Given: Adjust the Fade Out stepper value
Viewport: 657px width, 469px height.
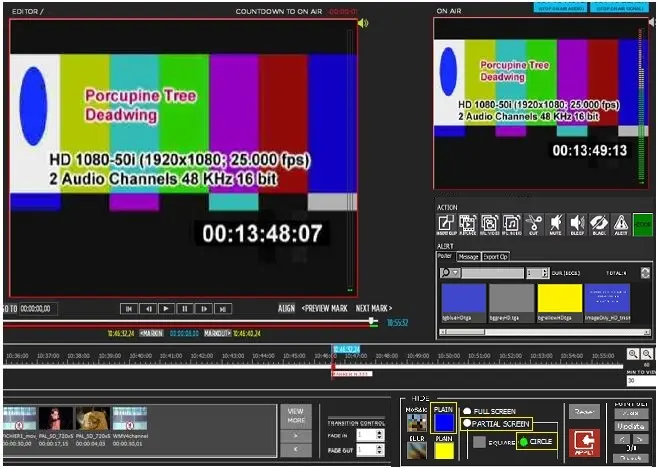Looking at the screenshot, I should coord(382,451).
